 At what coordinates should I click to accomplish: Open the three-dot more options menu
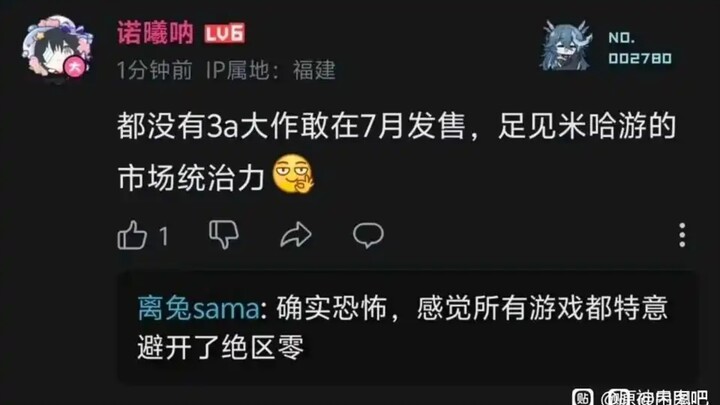click(682, 235)
